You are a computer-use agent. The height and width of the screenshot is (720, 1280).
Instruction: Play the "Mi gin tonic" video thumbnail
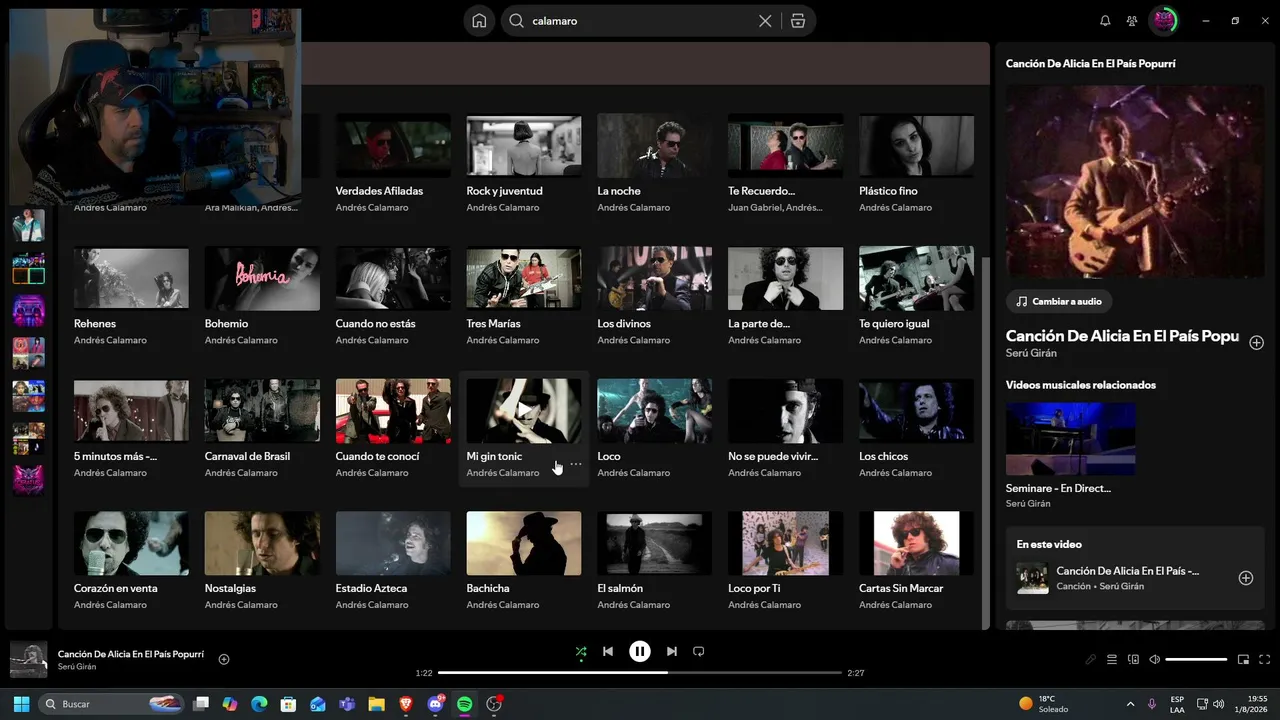(x=524, y=411)
